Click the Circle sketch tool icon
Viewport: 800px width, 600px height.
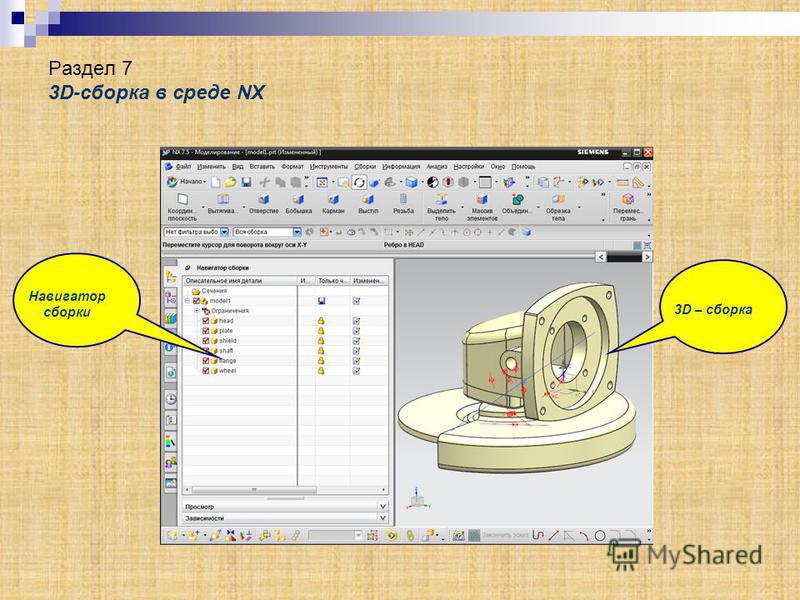600,536
